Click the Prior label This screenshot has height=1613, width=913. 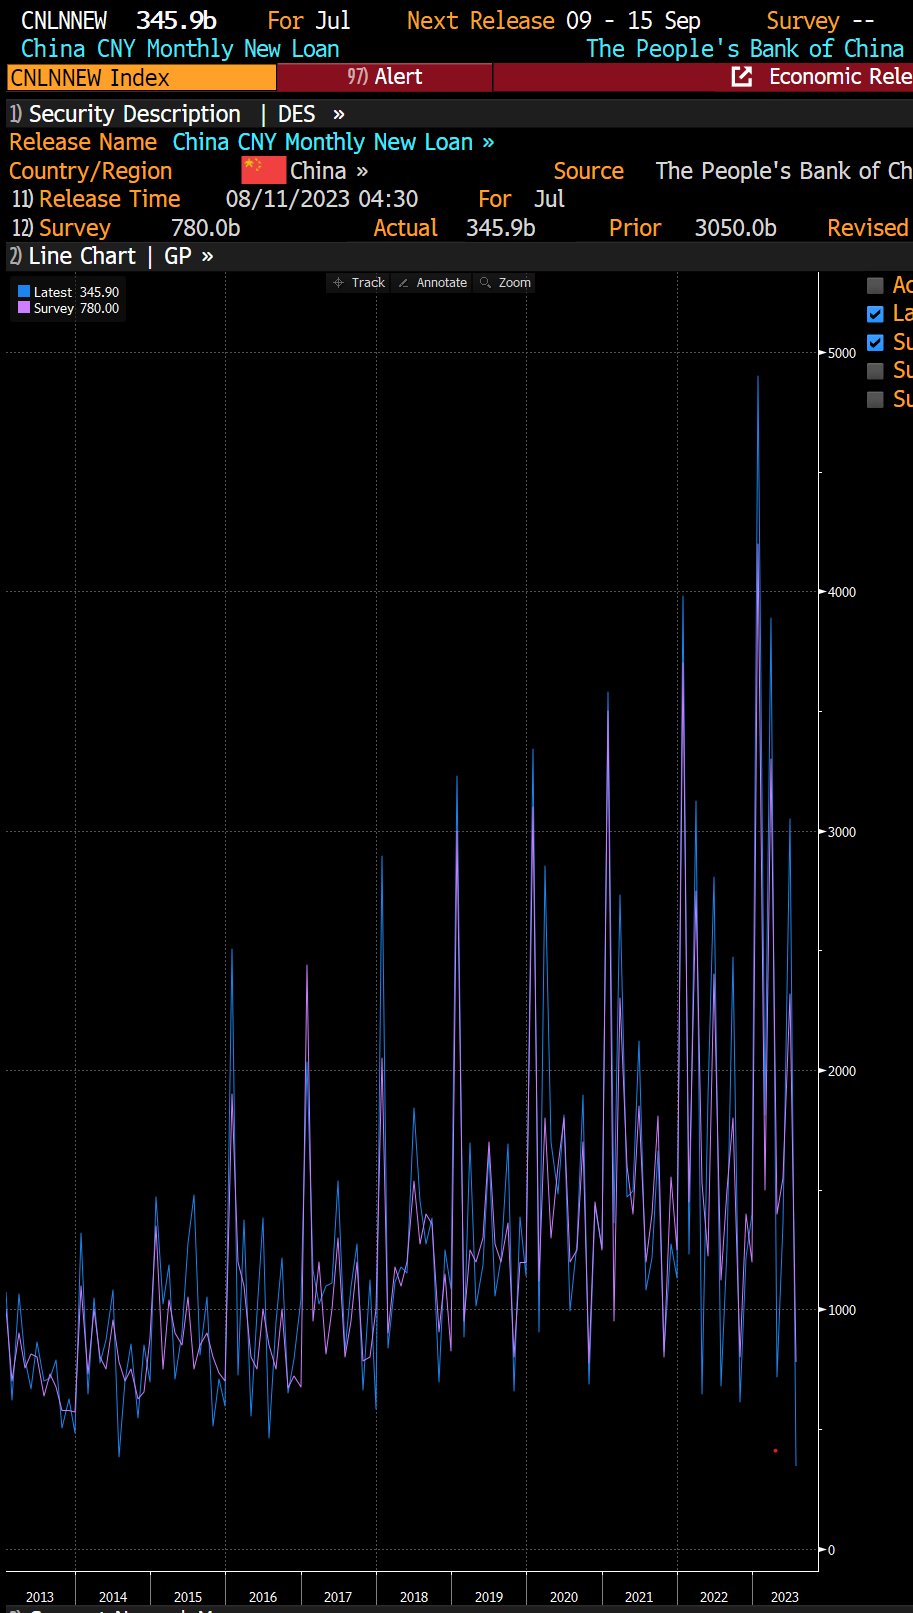(635, 228)
